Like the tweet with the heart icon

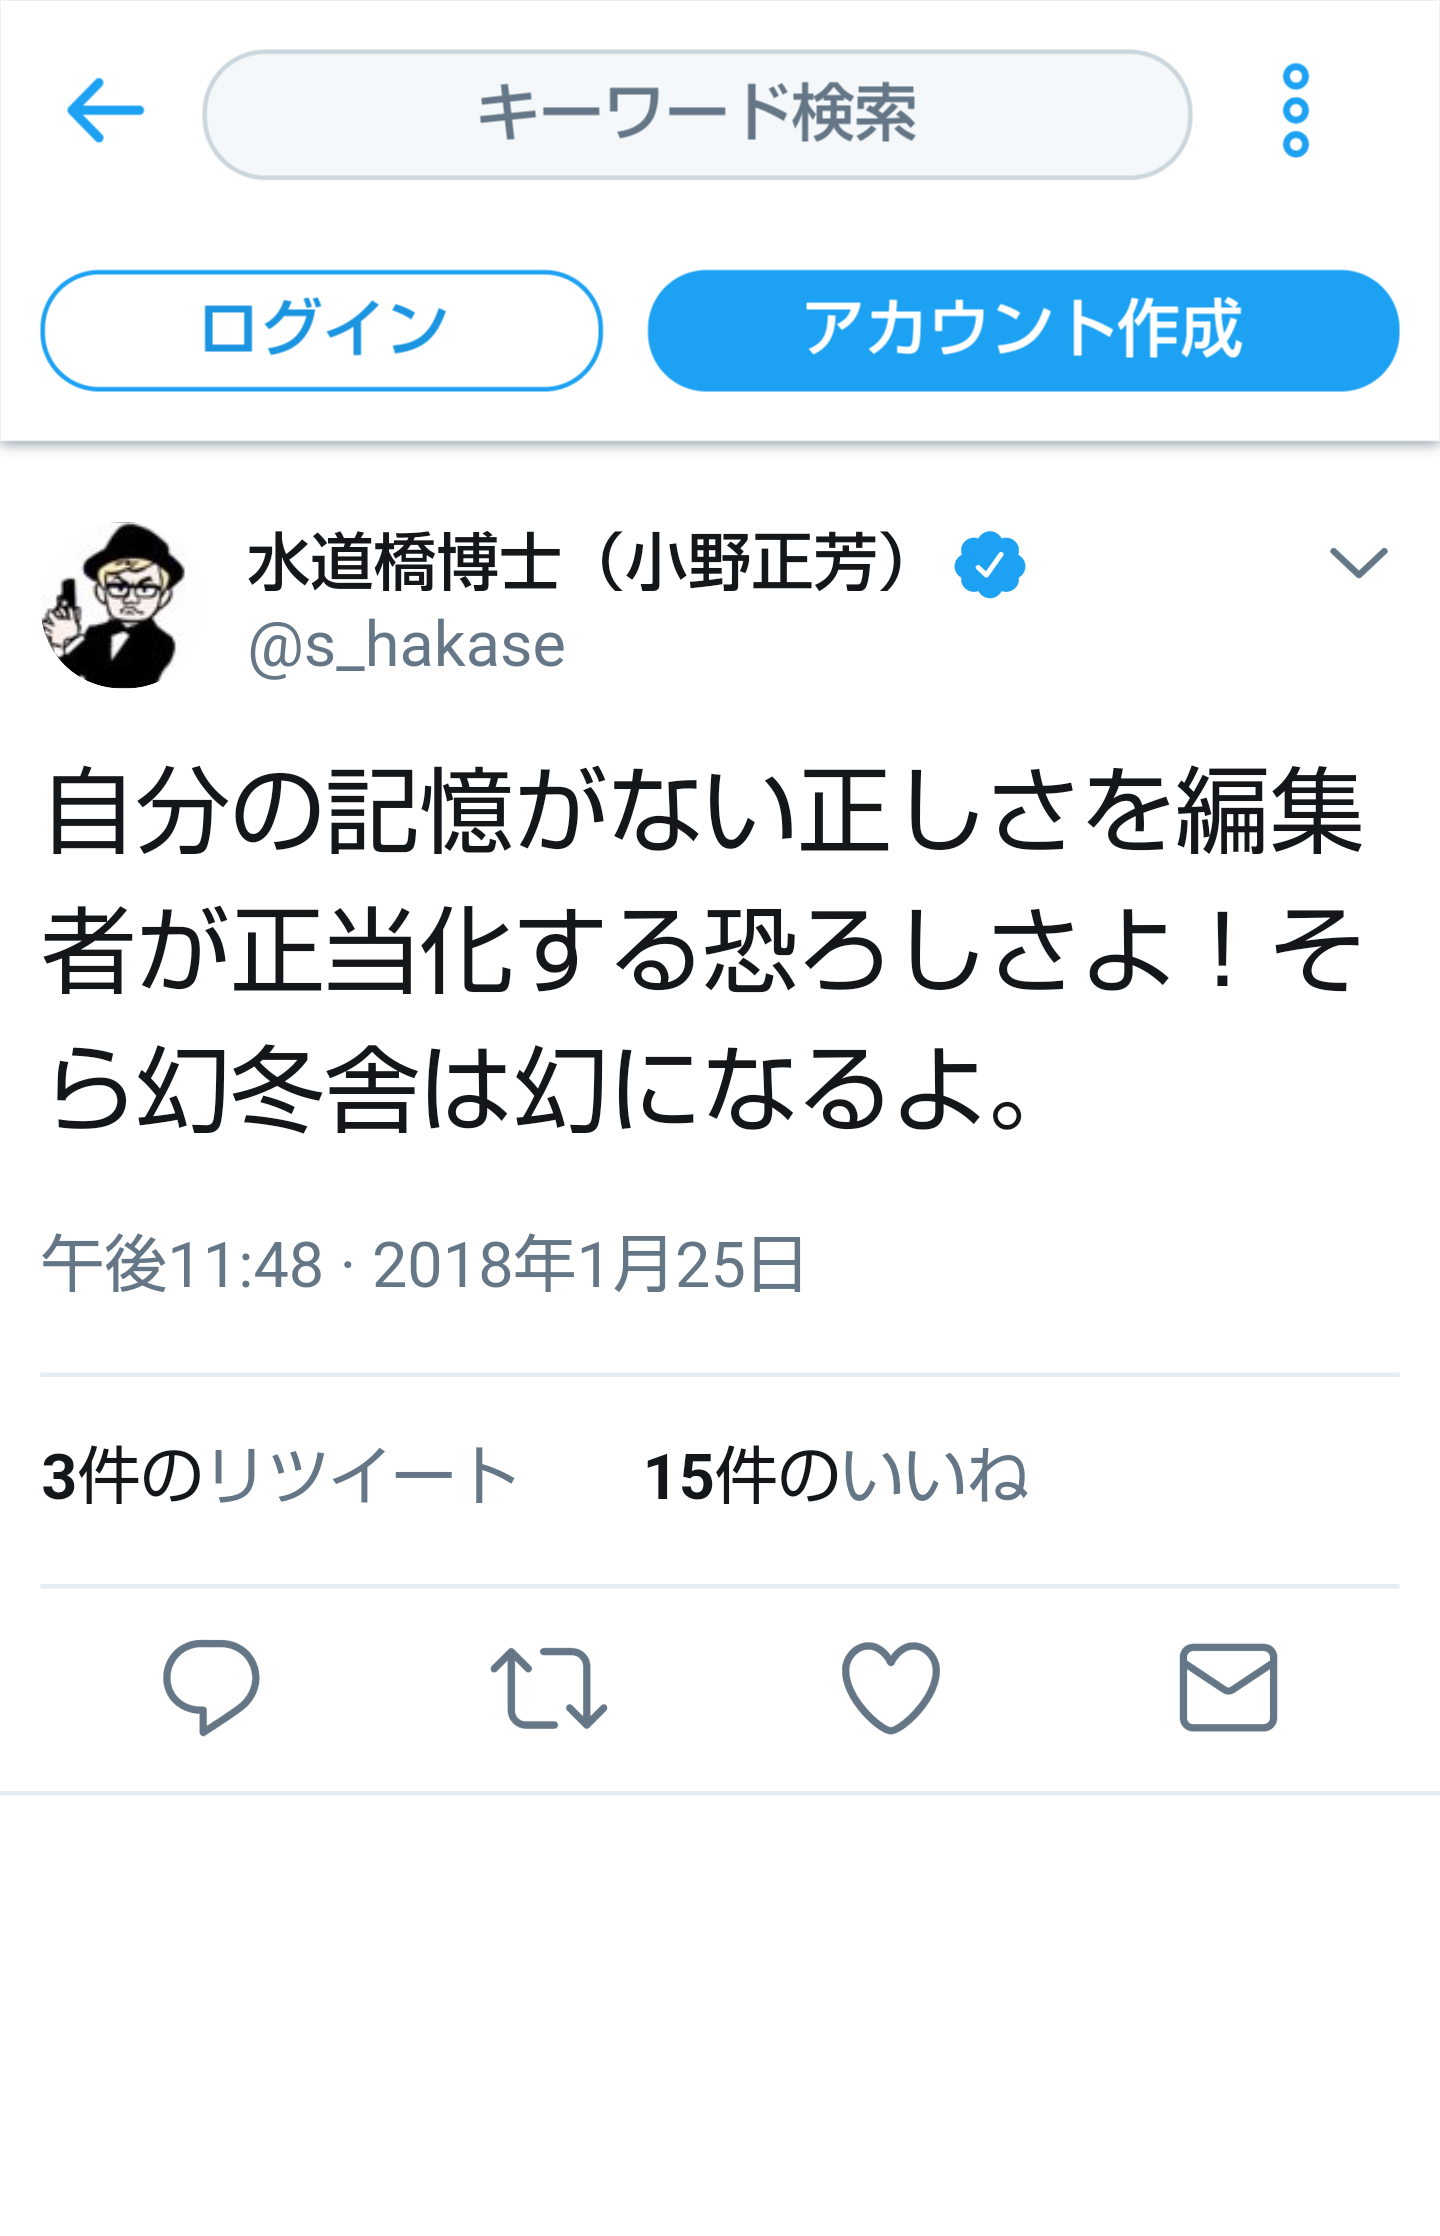(x=890, y=1687)
